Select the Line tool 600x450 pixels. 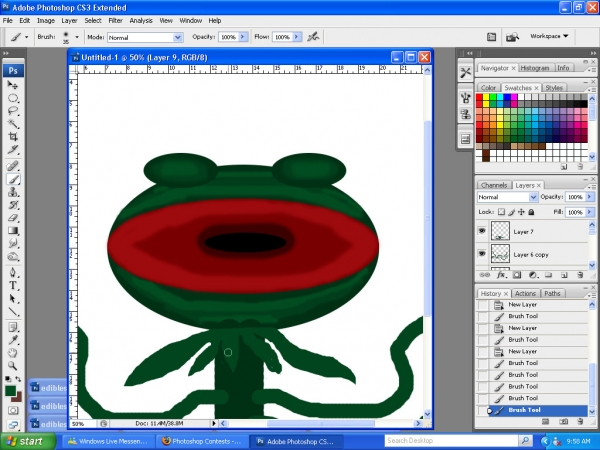click(13, 311)
